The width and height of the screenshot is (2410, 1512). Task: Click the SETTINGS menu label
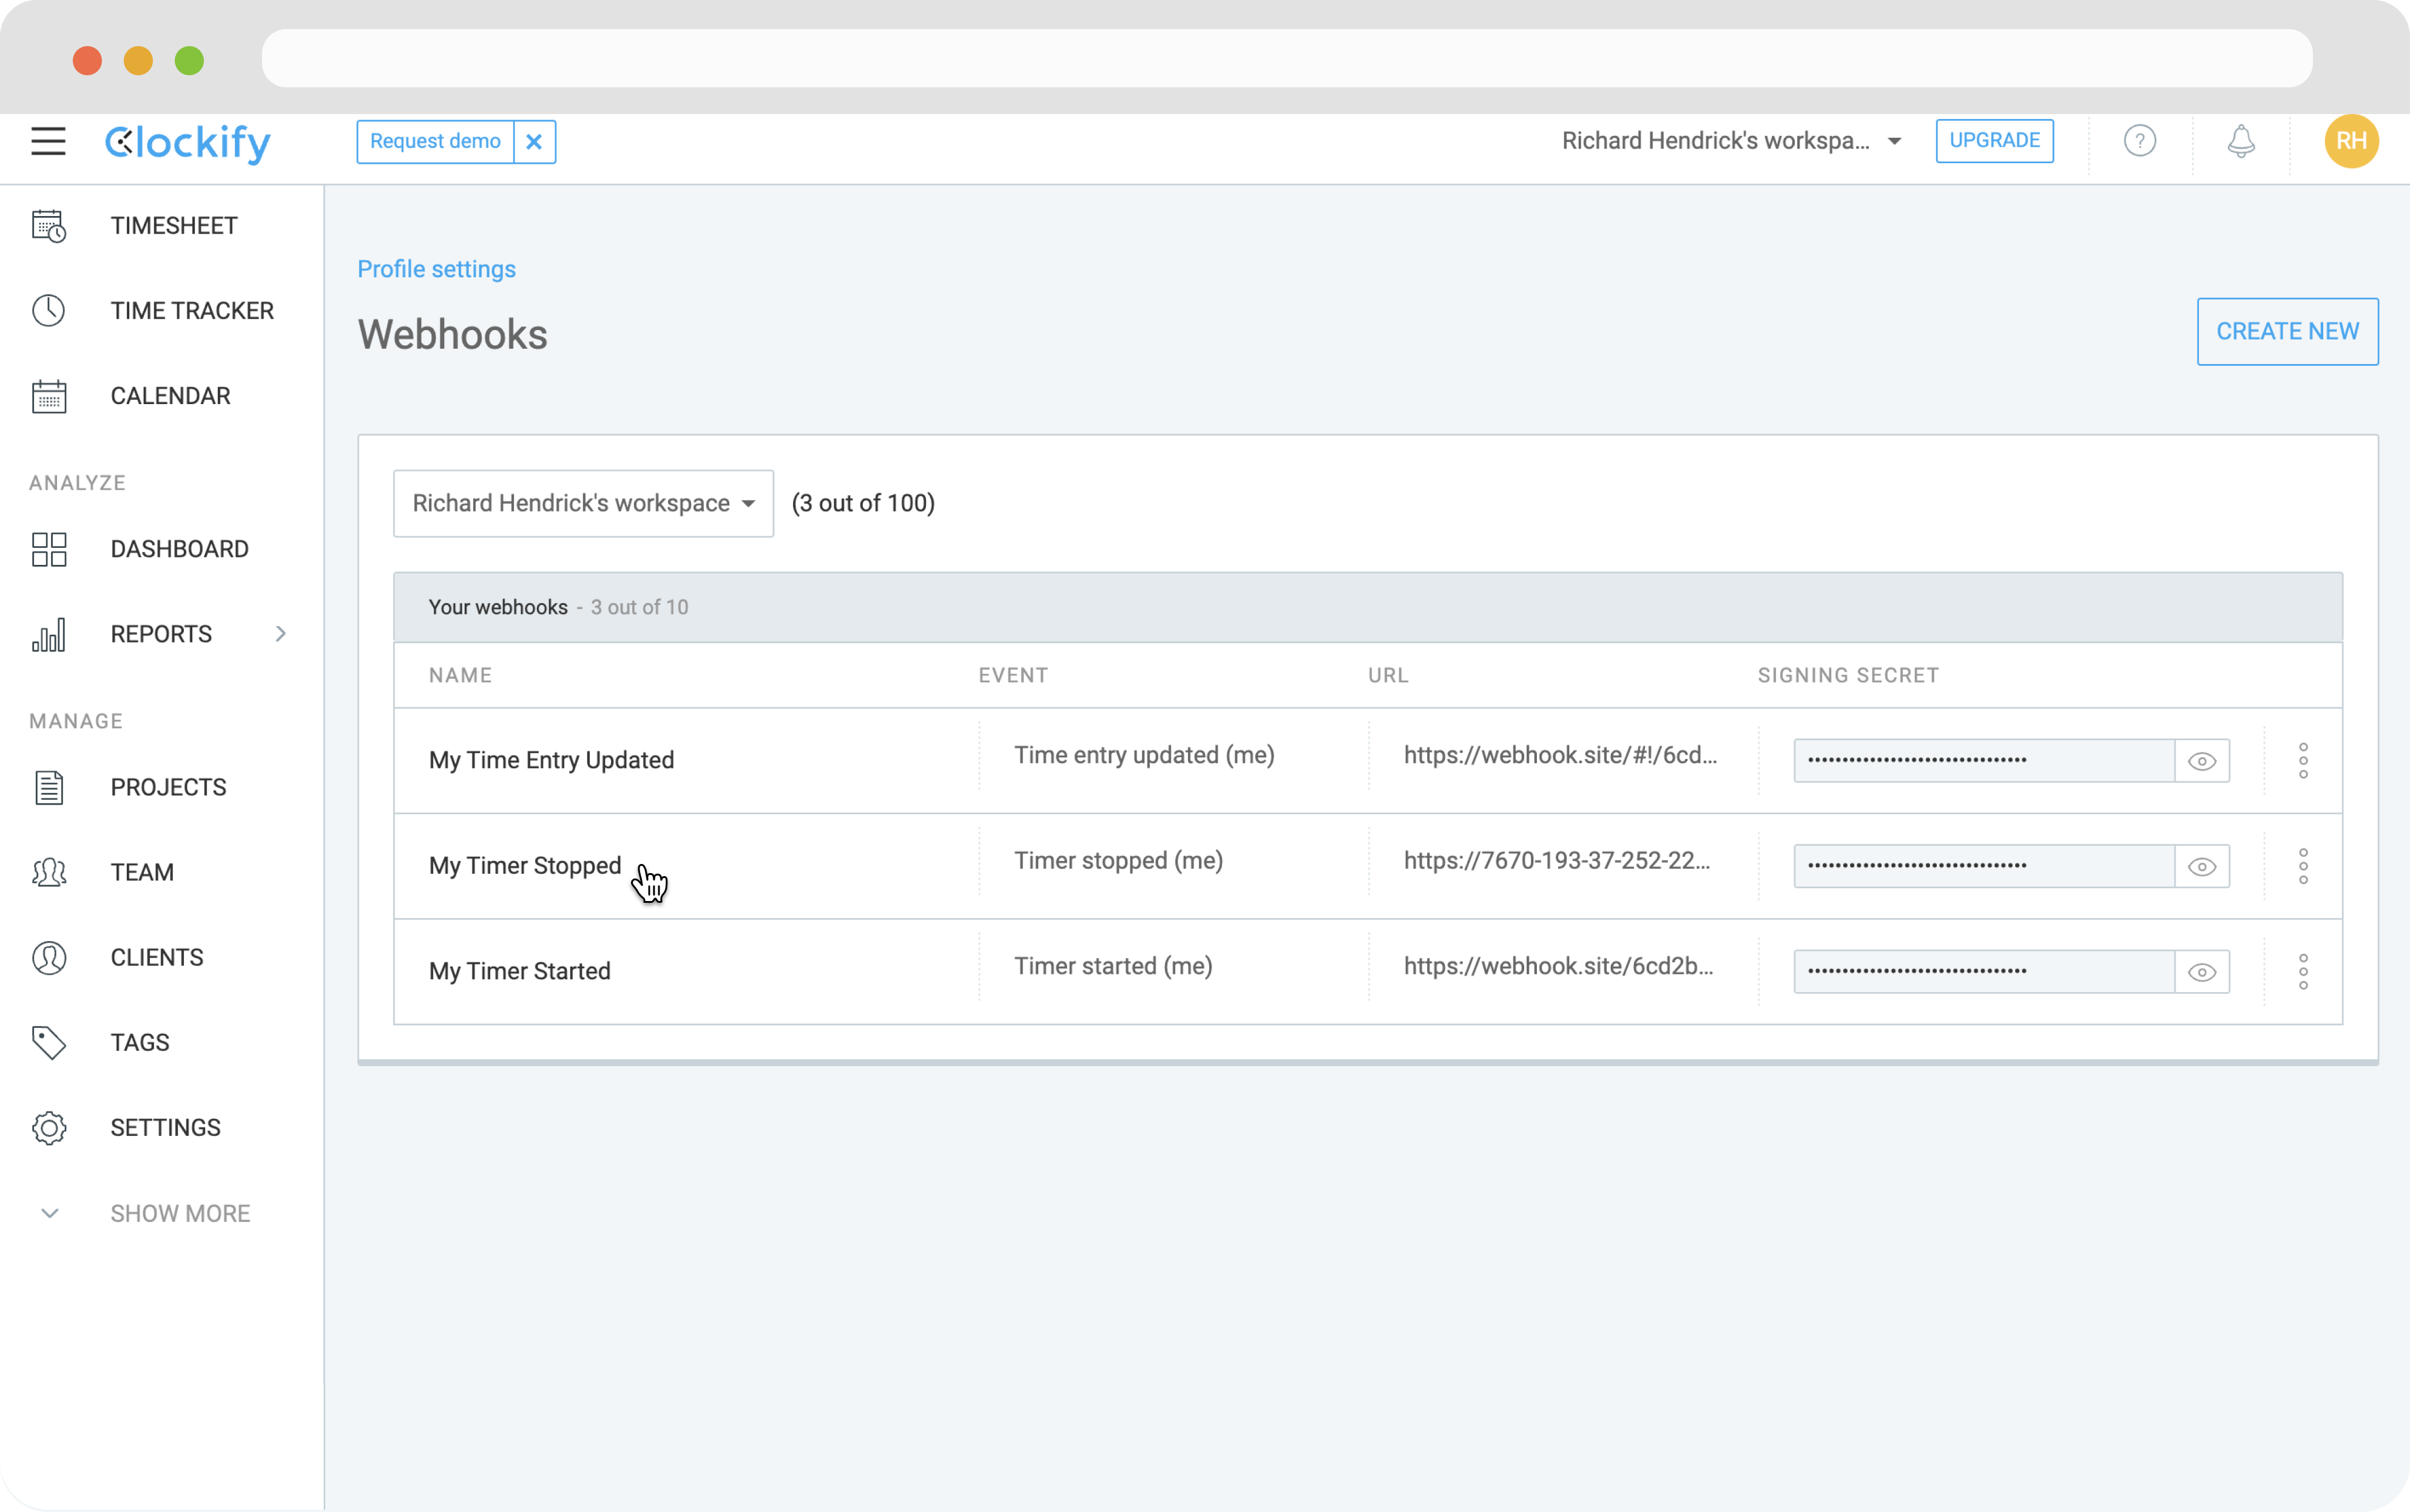pyautogui.click(x=165, y=1127)
